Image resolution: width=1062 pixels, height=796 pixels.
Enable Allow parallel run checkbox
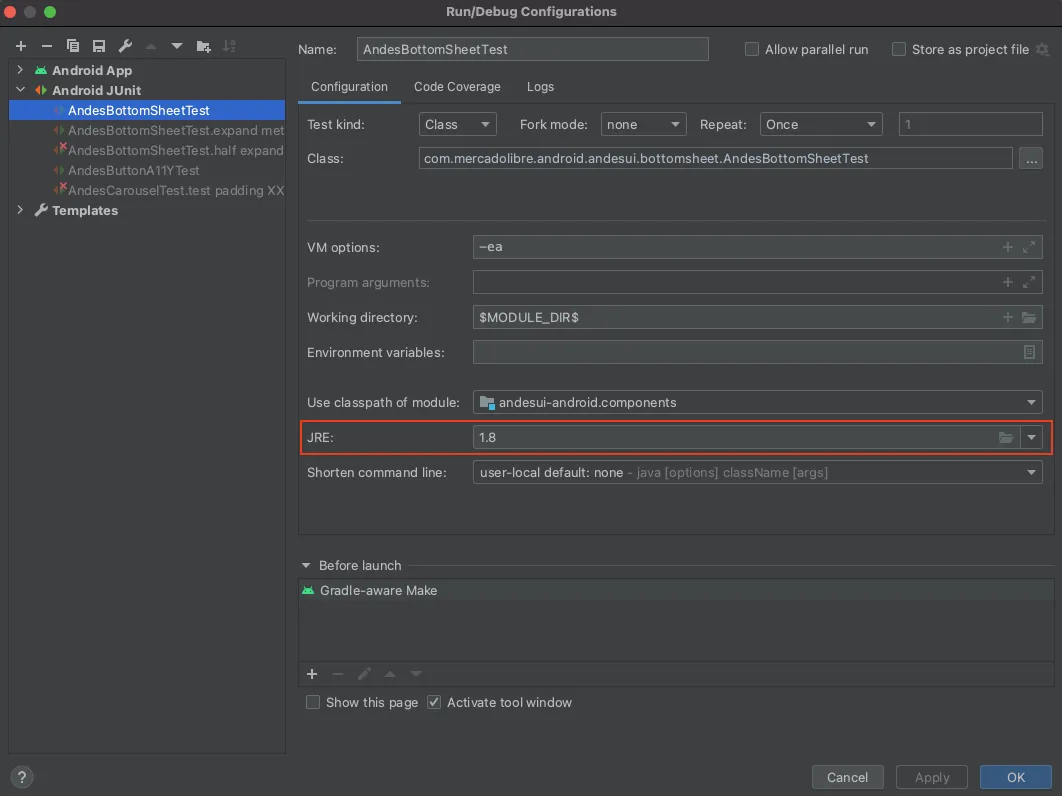tap(752, 49)
